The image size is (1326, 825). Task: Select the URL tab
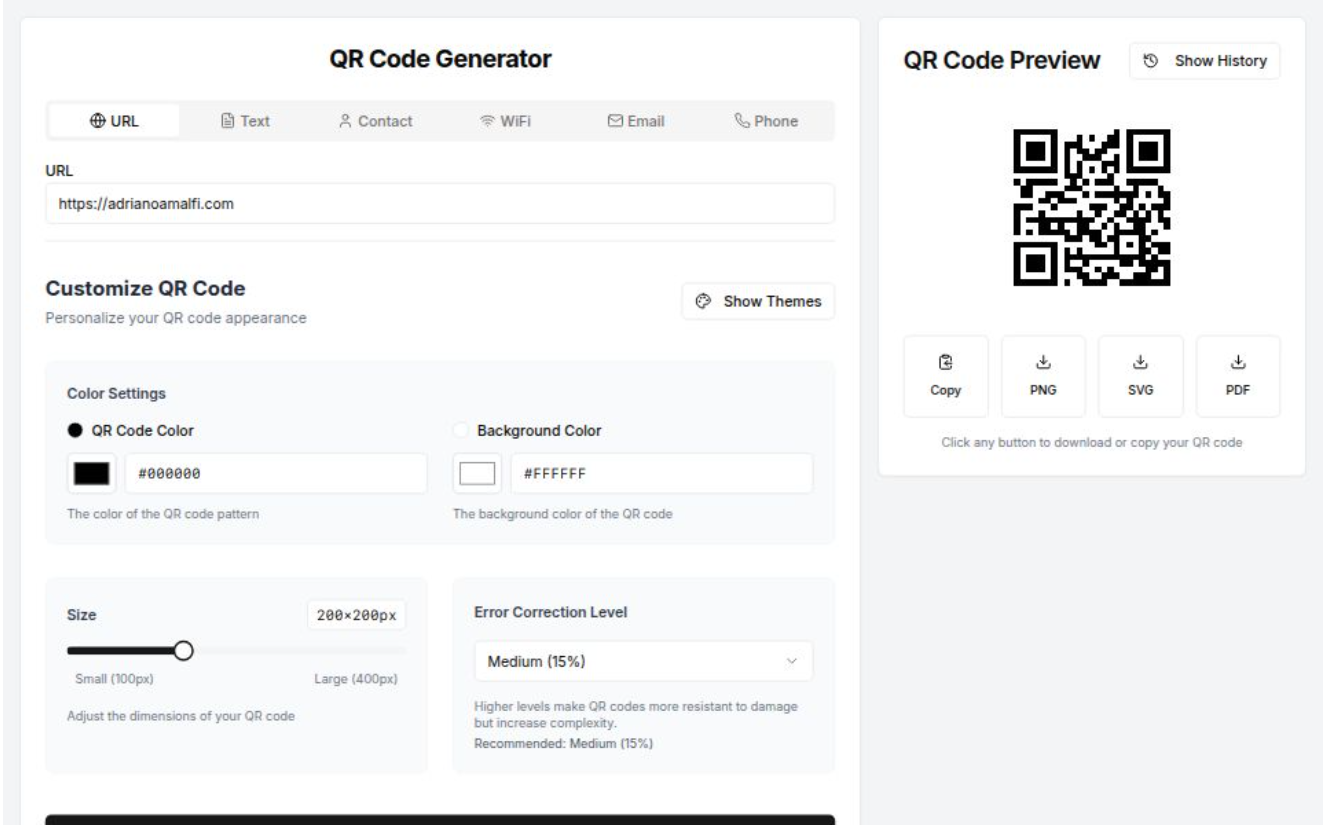(x=114, y=121)
